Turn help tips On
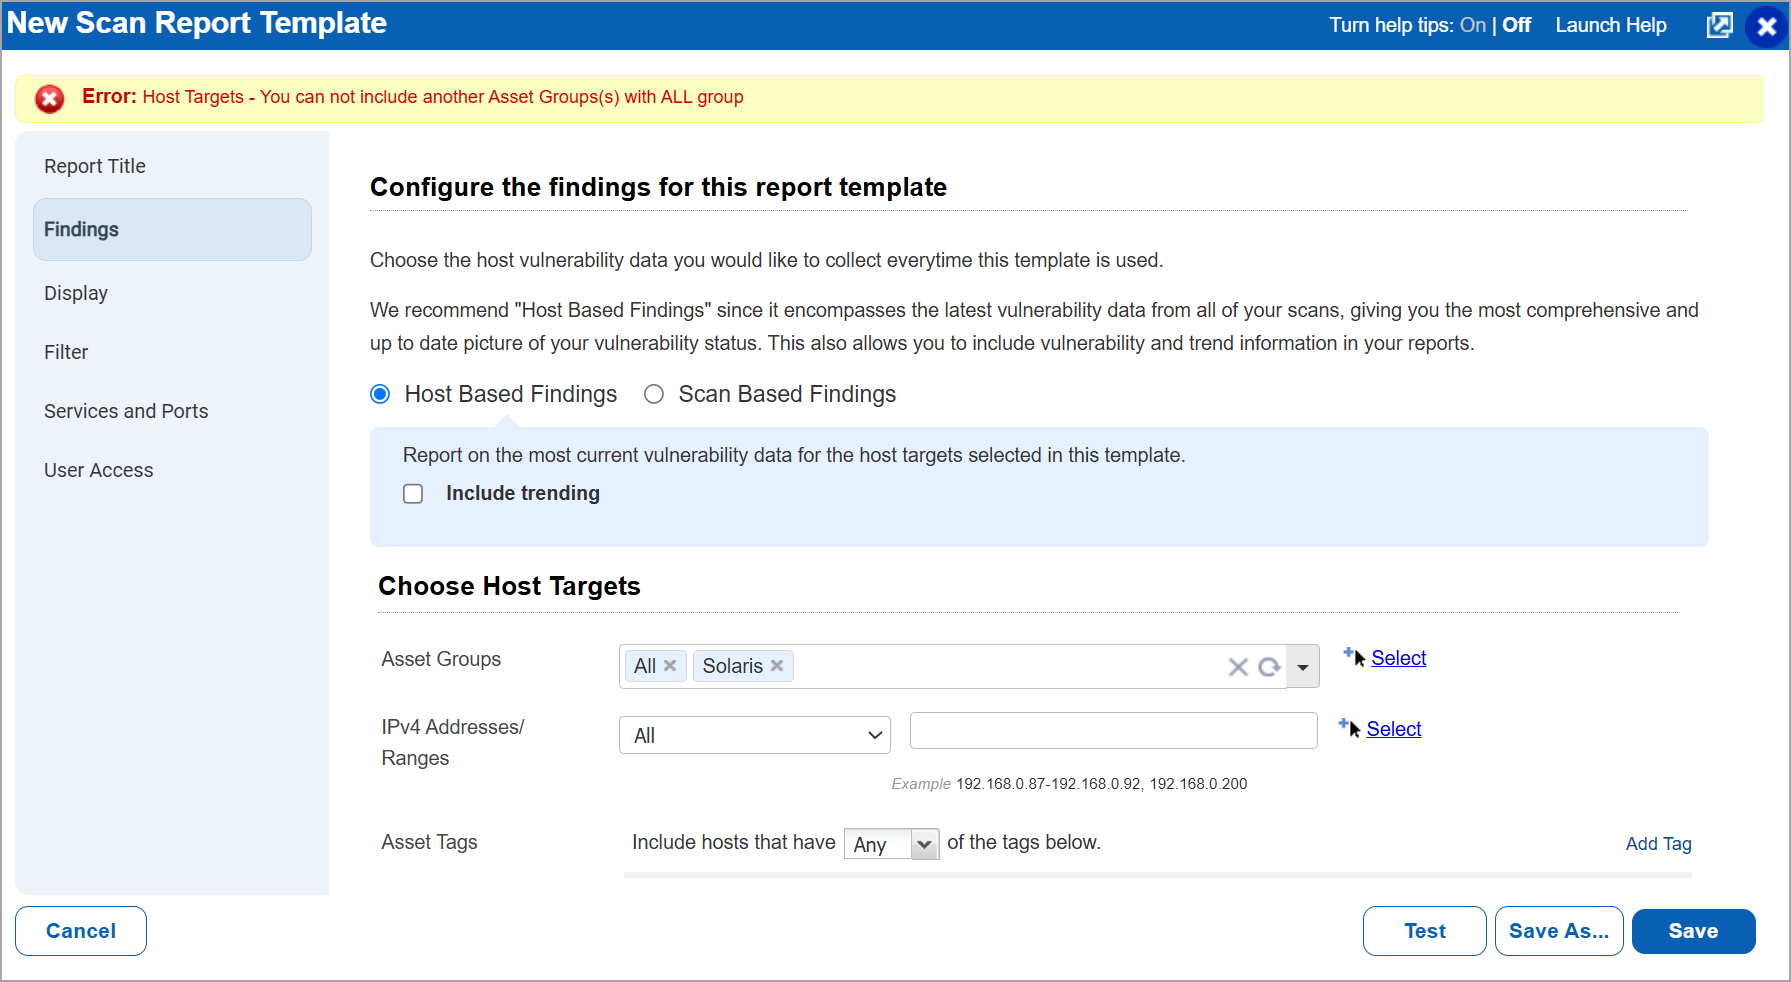Screen dimensions: 1791x982 coord(1472,25)
